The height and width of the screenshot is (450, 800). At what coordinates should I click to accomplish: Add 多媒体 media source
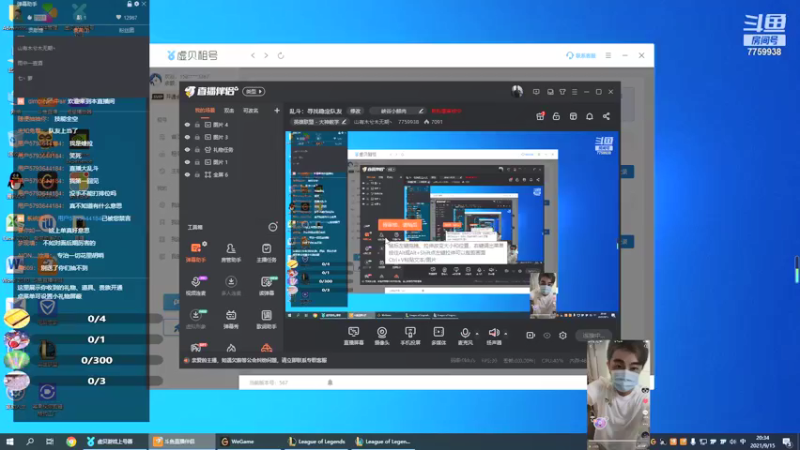coord(438,336)
